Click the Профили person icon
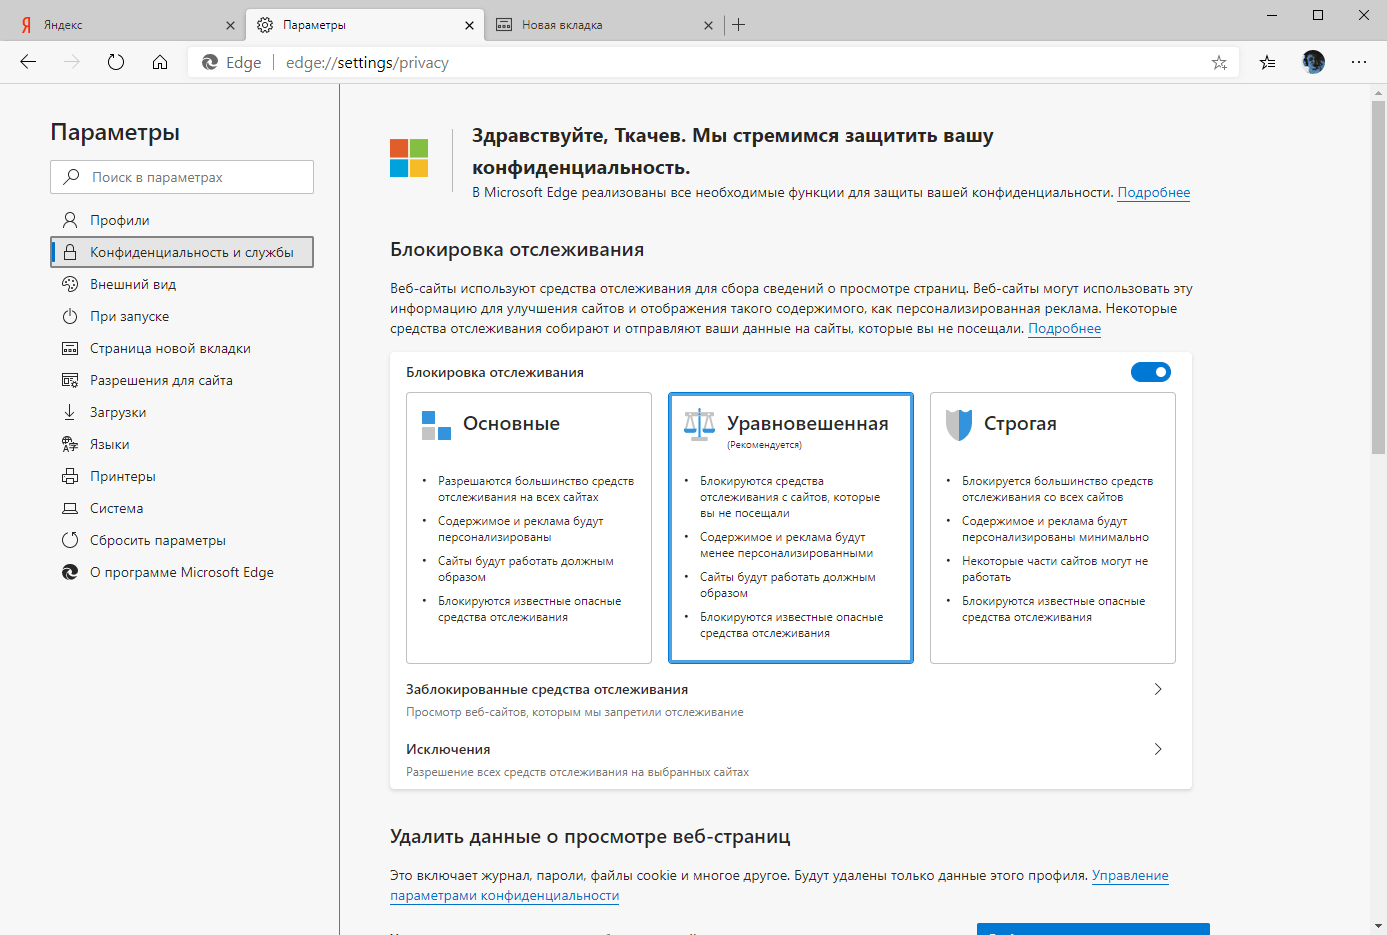This screenshot has height=935, width=1387. pyautogui.click(x=70, y=220)
